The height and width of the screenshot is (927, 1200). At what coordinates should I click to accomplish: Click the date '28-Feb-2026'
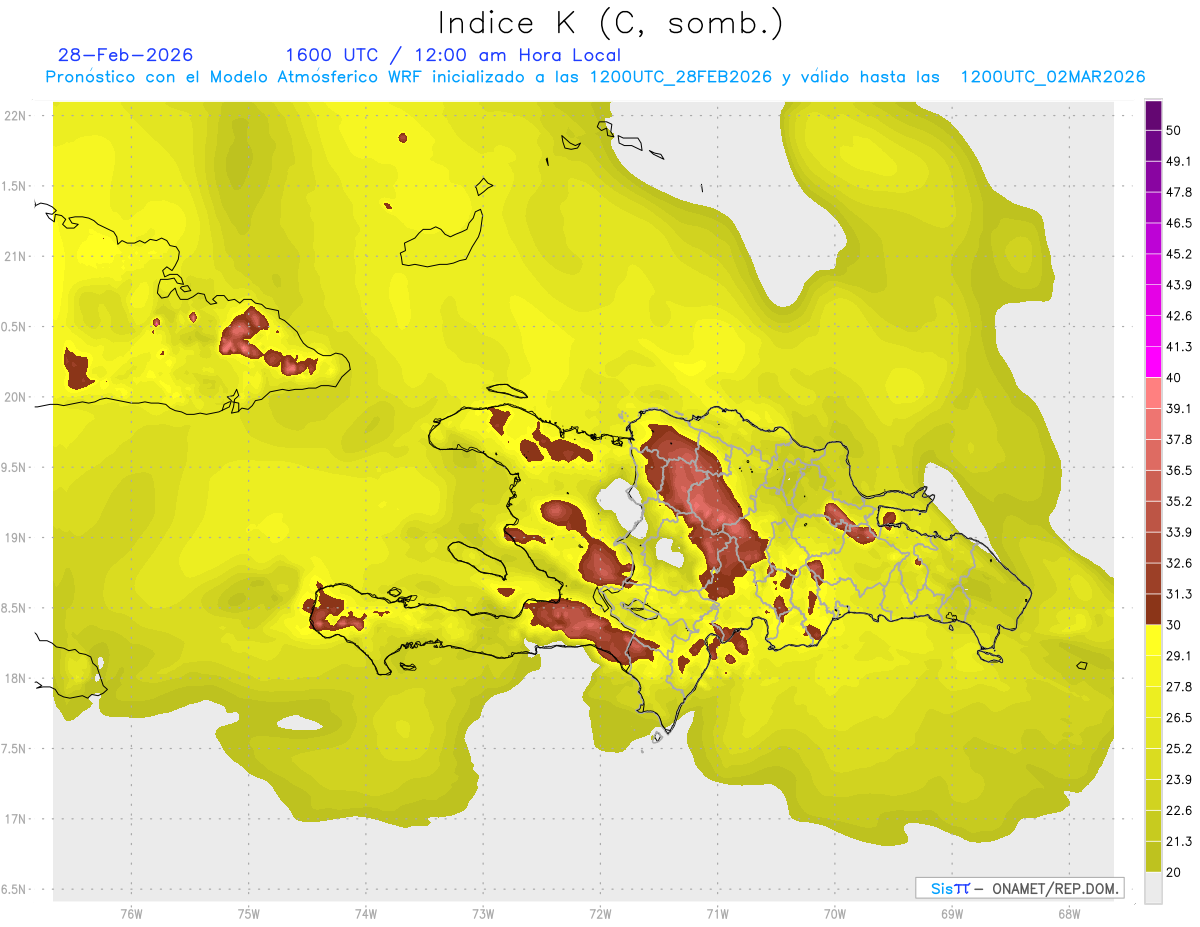126,55
